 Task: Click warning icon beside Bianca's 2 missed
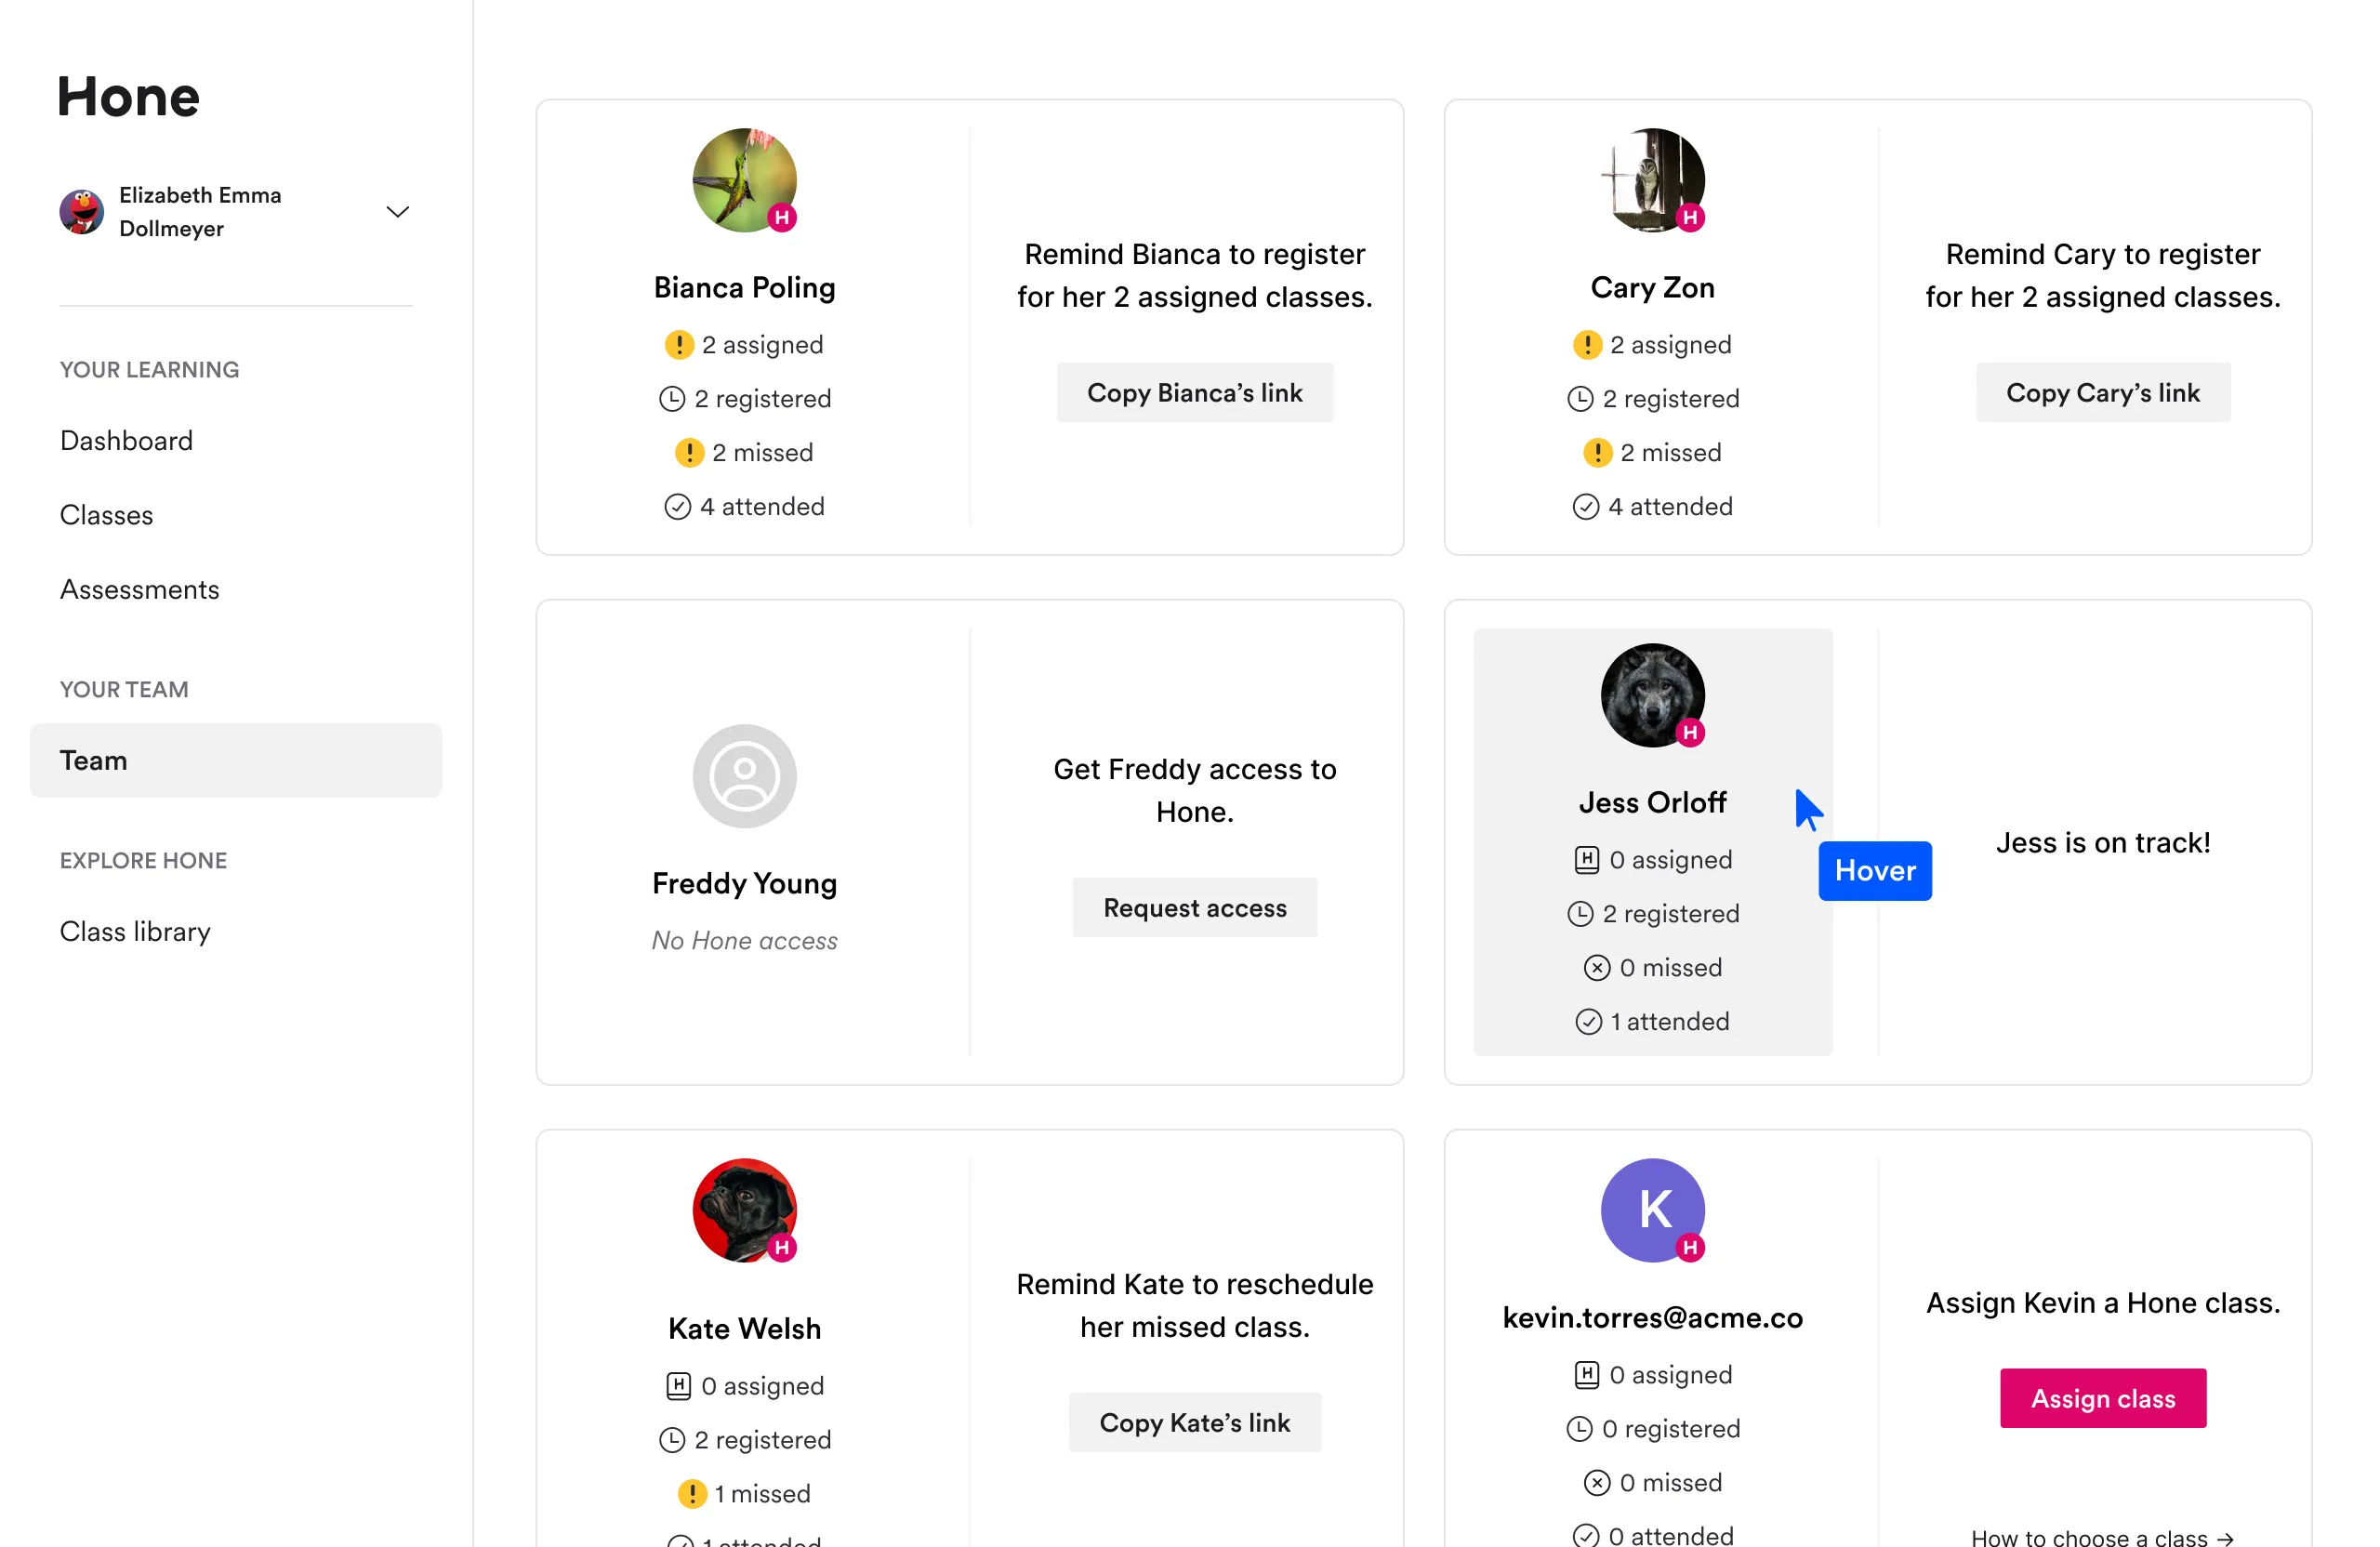click(x=689, y=453)
